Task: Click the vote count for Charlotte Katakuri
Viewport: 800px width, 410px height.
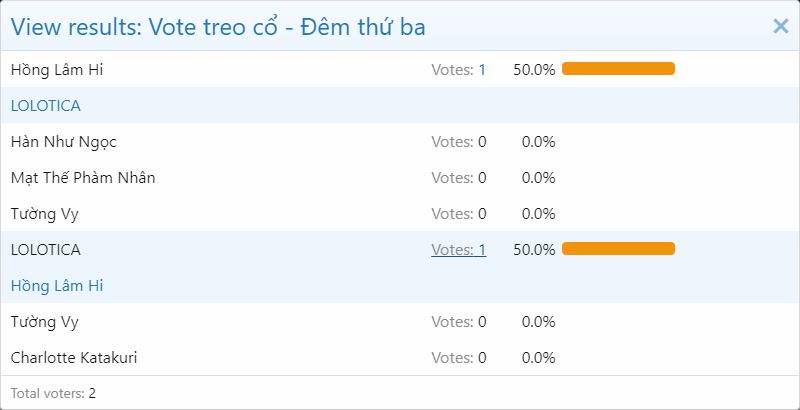Action: coord(458,358)
